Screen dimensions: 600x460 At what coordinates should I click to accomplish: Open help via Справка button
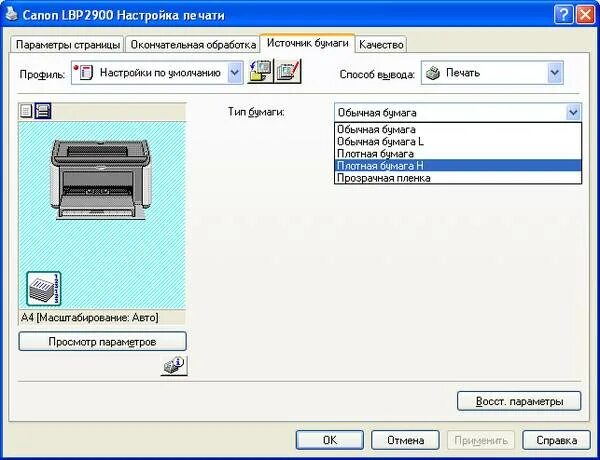(556, 440)
